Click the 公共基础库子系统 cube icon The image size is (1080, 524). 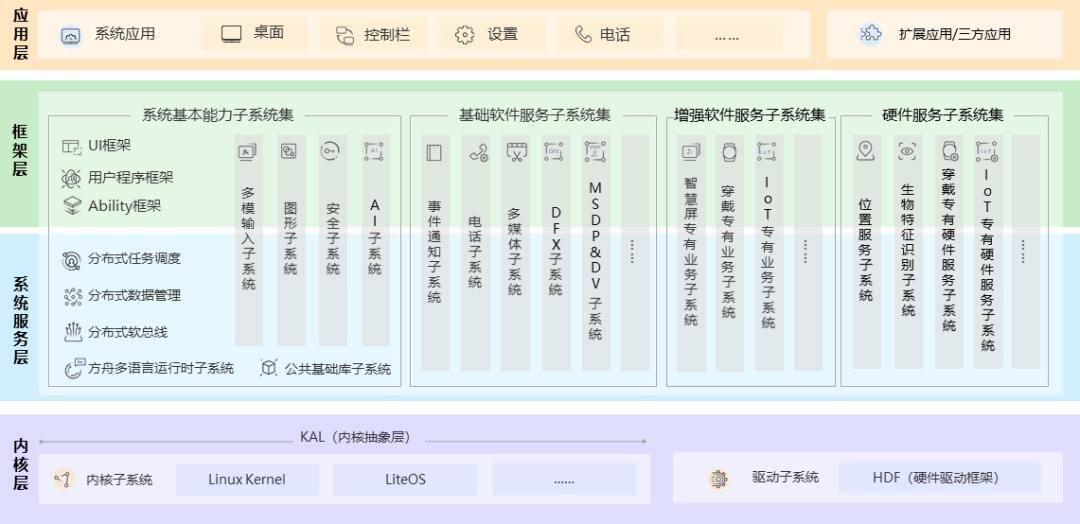coord(269,368)
